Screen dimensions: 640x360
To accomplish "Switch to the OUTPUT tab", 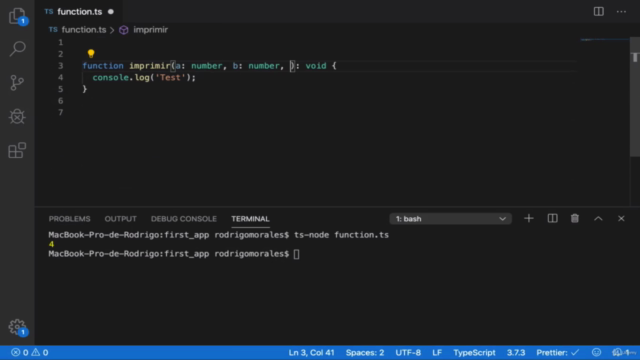I will point(120,219).
